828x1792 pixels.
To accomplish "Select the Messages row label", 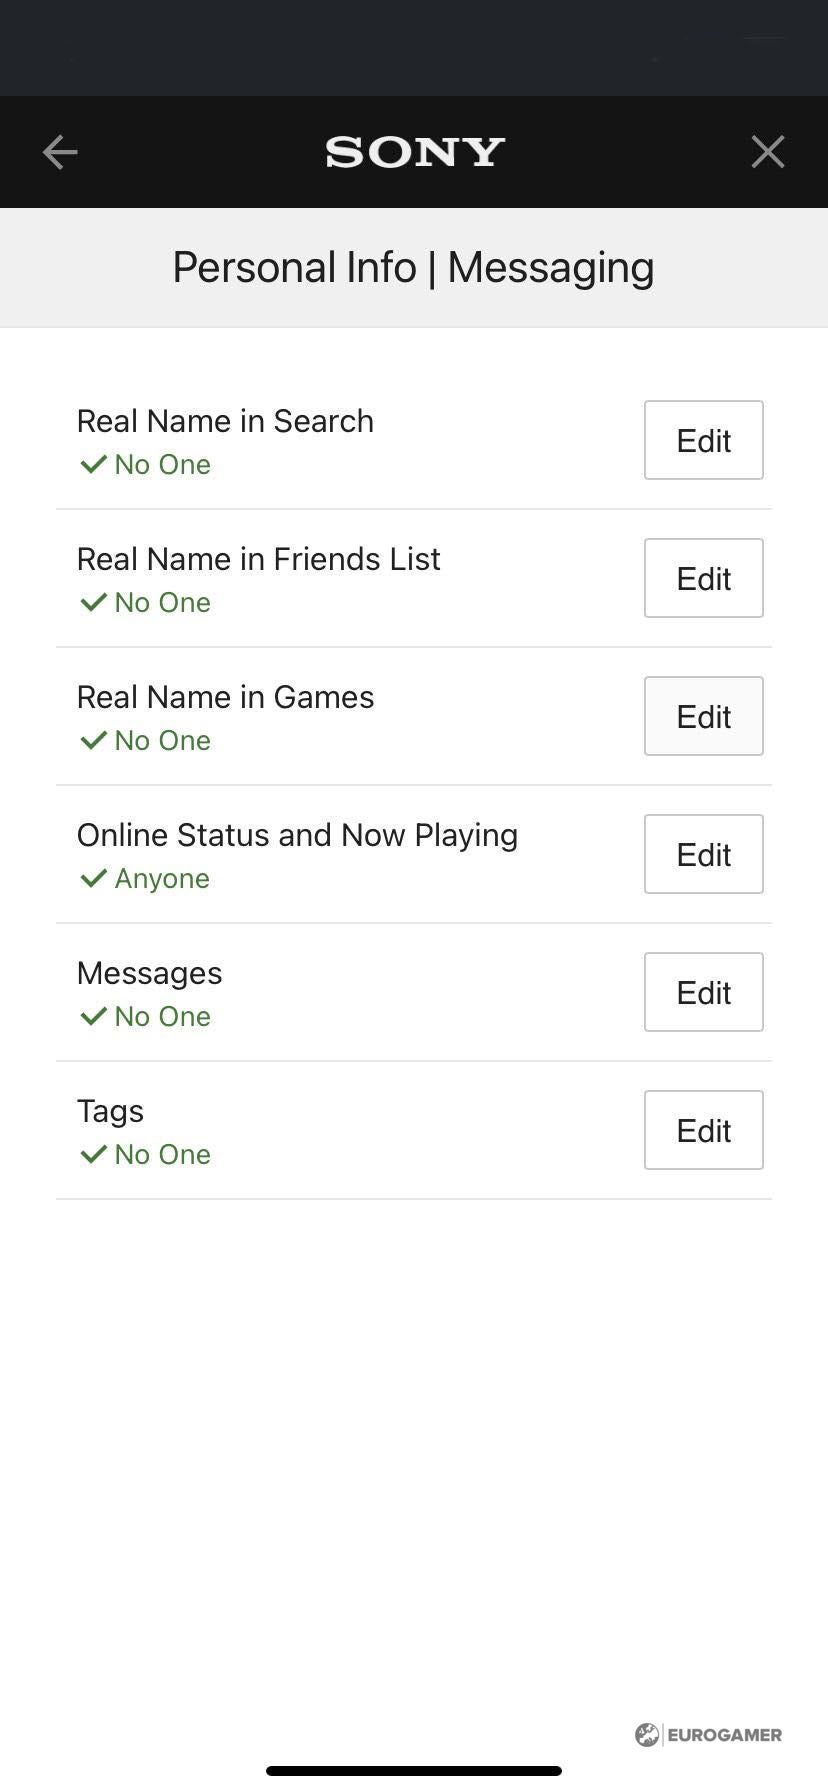I will click(149, 973).
